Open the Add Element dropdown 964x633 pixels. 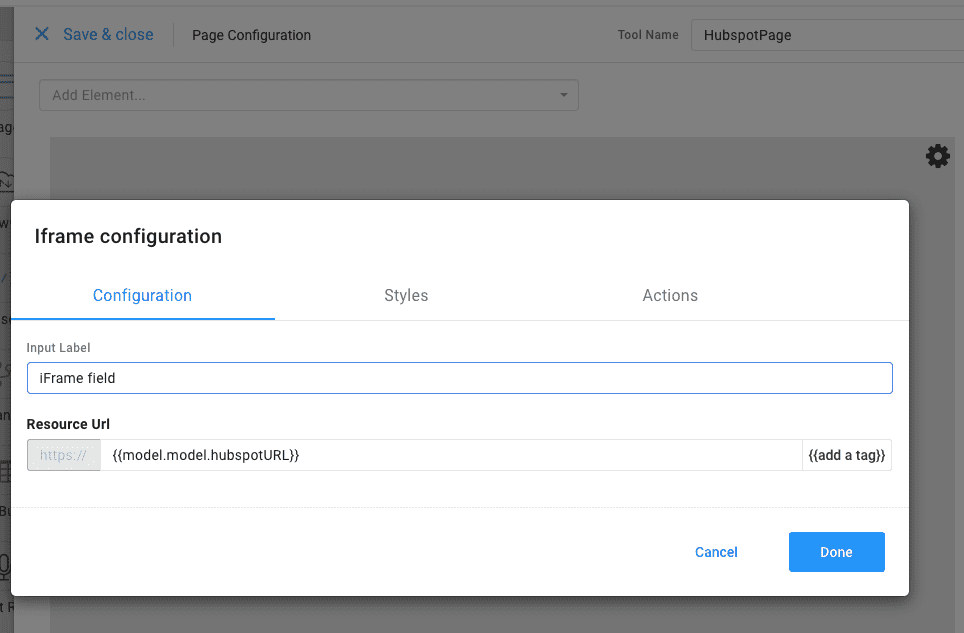[x=300, y=95]
